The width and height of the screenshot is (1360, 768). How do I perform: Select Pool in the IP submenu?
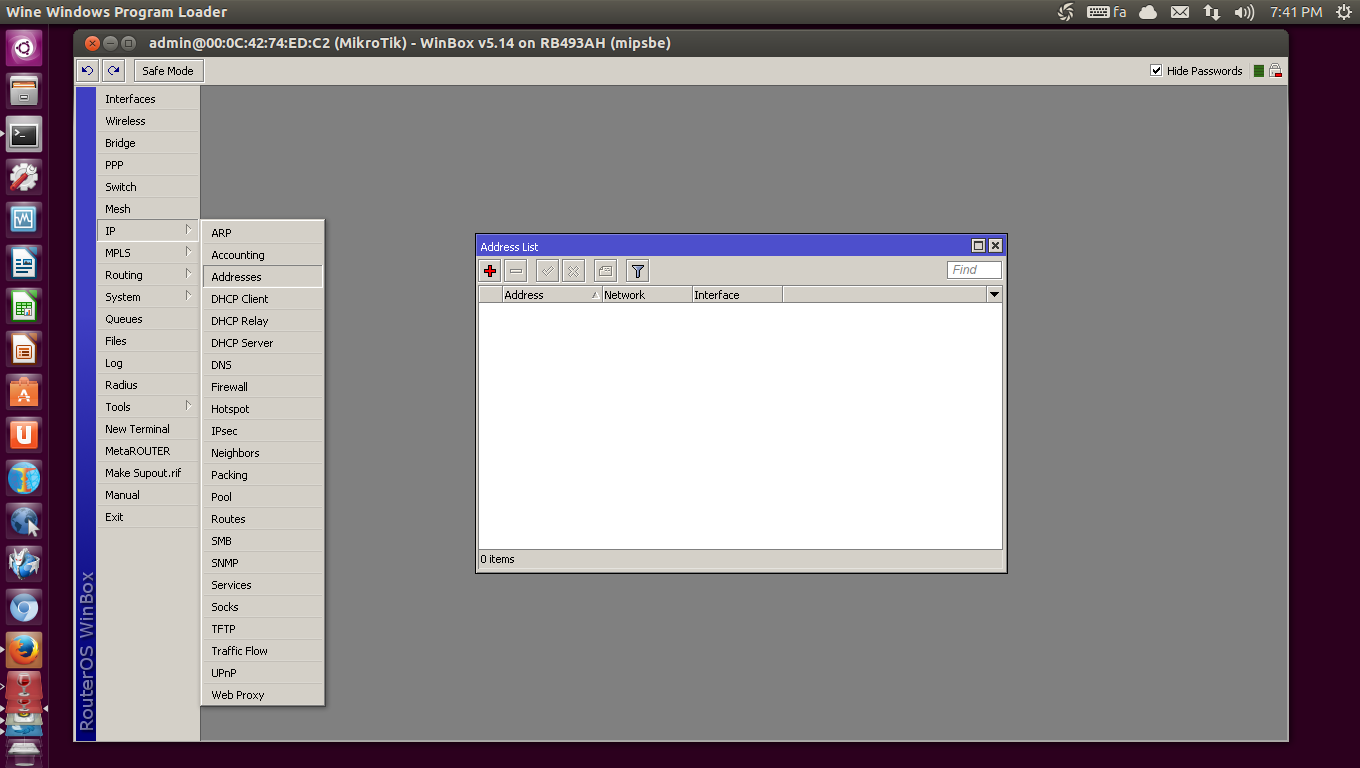(263, 497)
